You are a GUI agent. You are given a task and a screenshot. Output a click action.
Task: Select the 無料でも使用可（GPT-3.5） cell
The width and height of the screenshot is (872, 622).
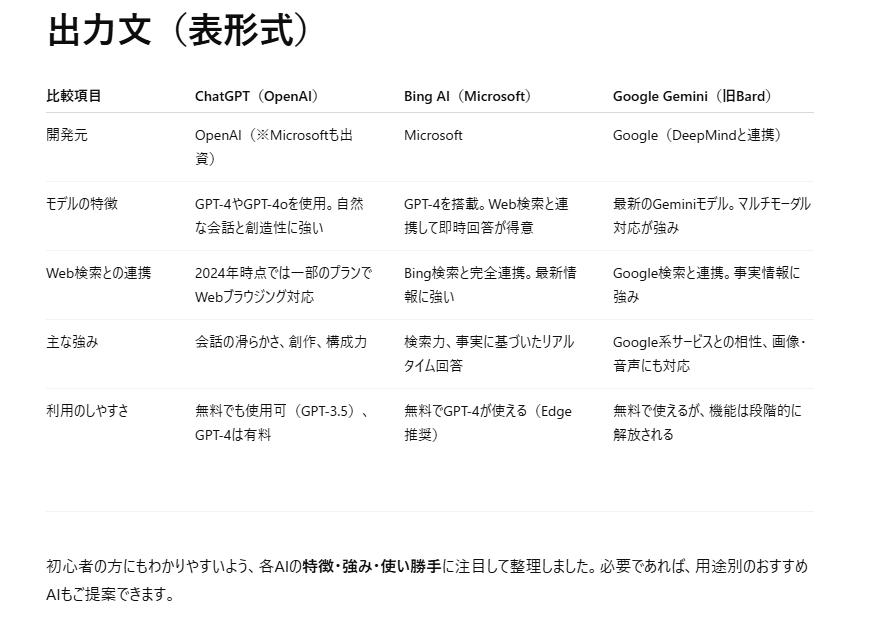pyautogui.click(x=282, y=422)
